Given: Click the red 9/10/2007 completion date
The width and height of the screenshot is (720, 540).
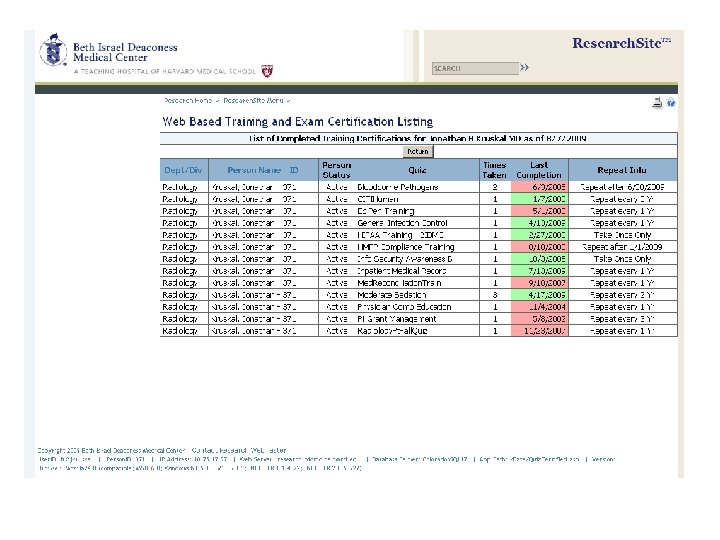Looking at the screenshot, I should (540, 283).
